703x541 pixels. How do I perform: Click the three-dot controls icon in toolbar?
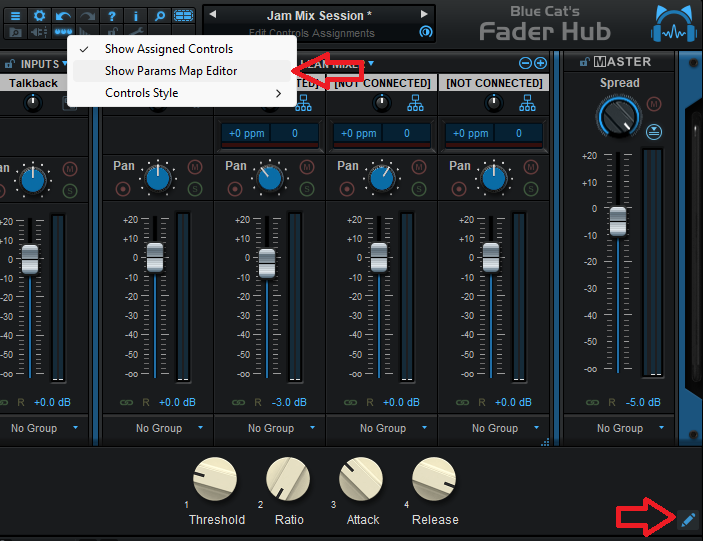(63, 32)
